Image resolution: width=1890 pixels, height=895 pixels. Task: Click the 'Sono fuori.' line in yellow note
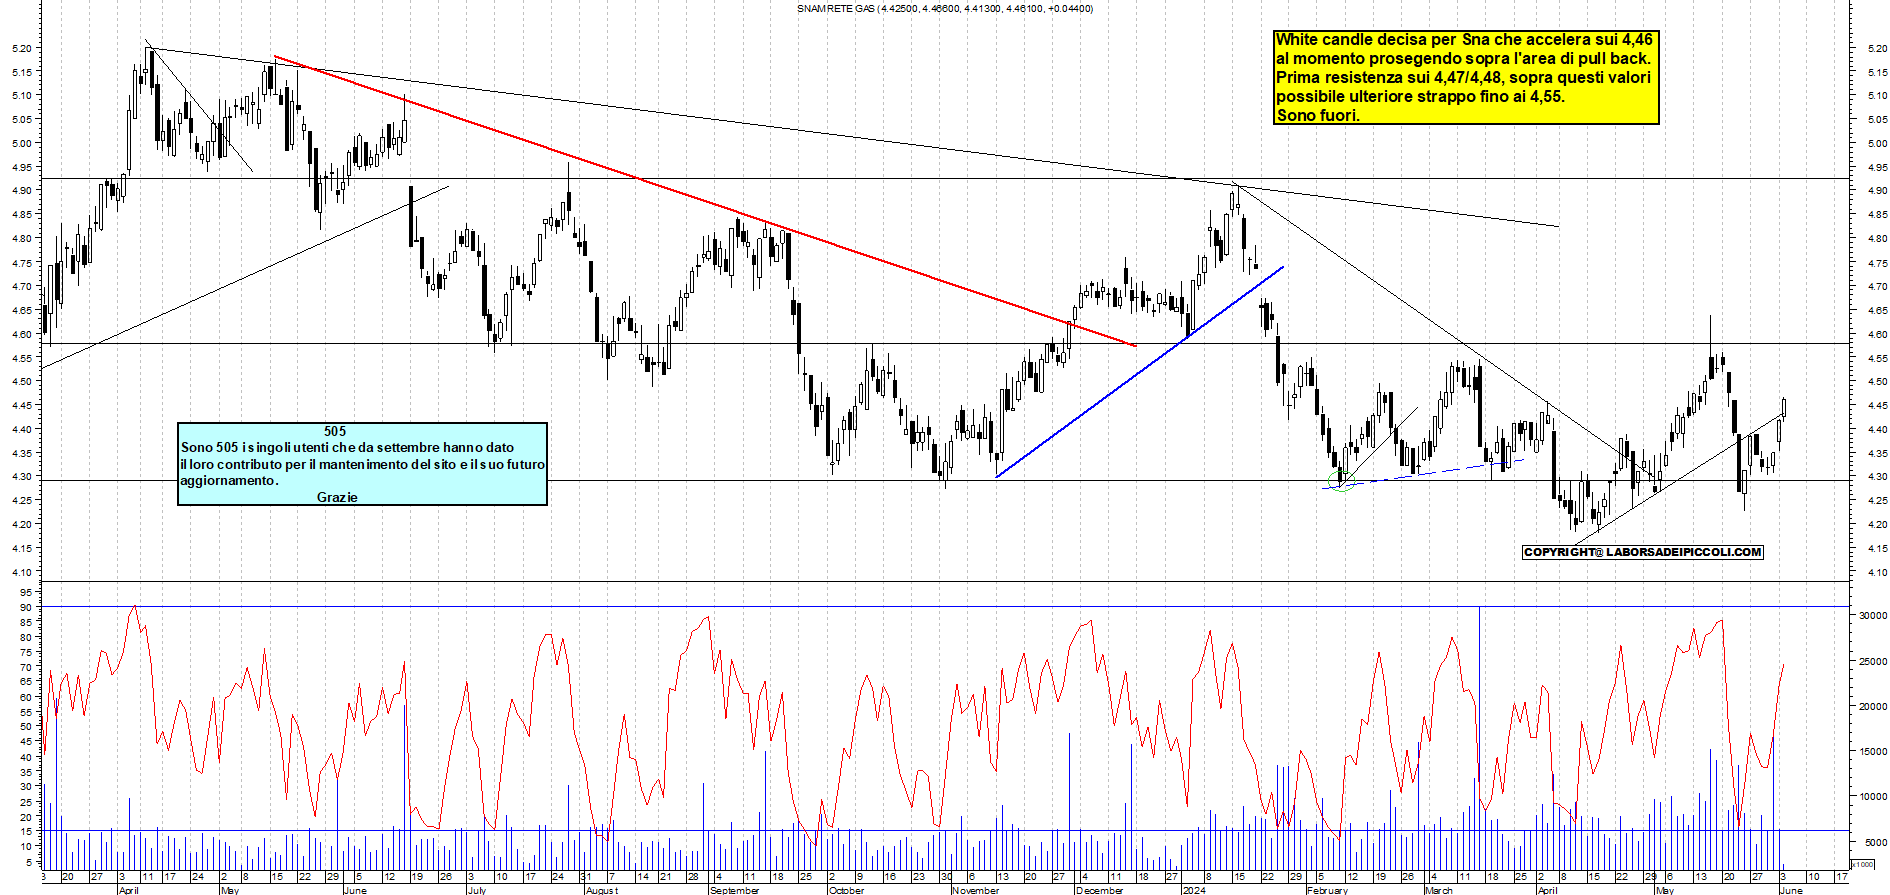point(1317,115)
